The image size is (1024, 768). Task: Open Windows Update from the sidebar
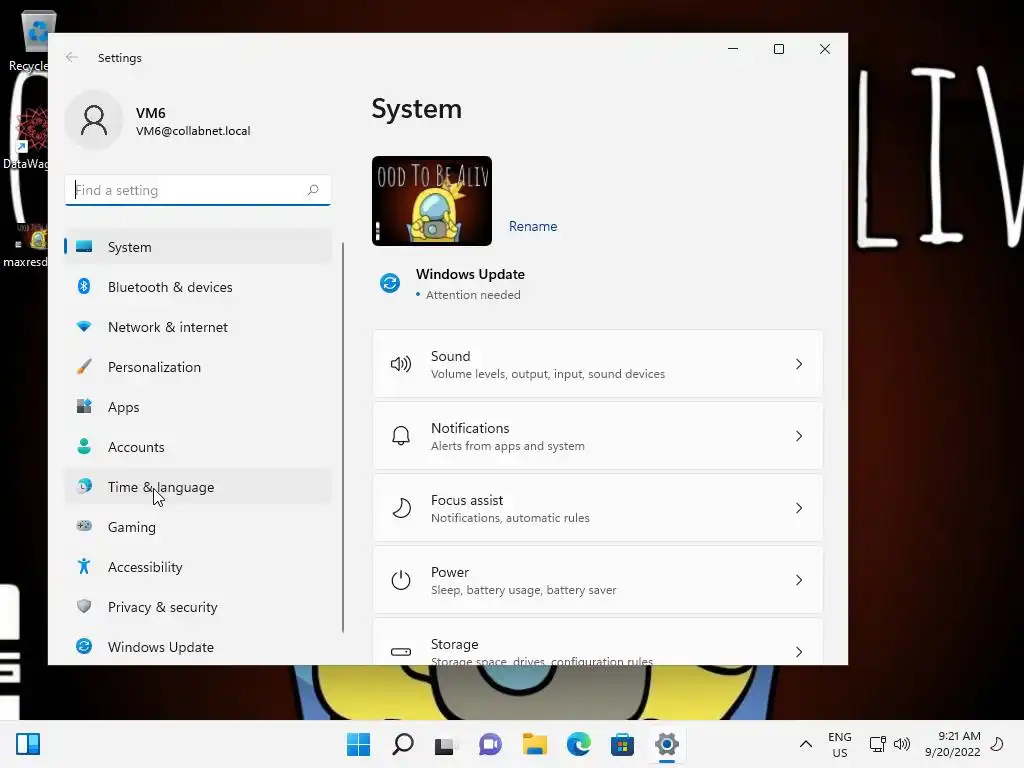tap(198, 647)
